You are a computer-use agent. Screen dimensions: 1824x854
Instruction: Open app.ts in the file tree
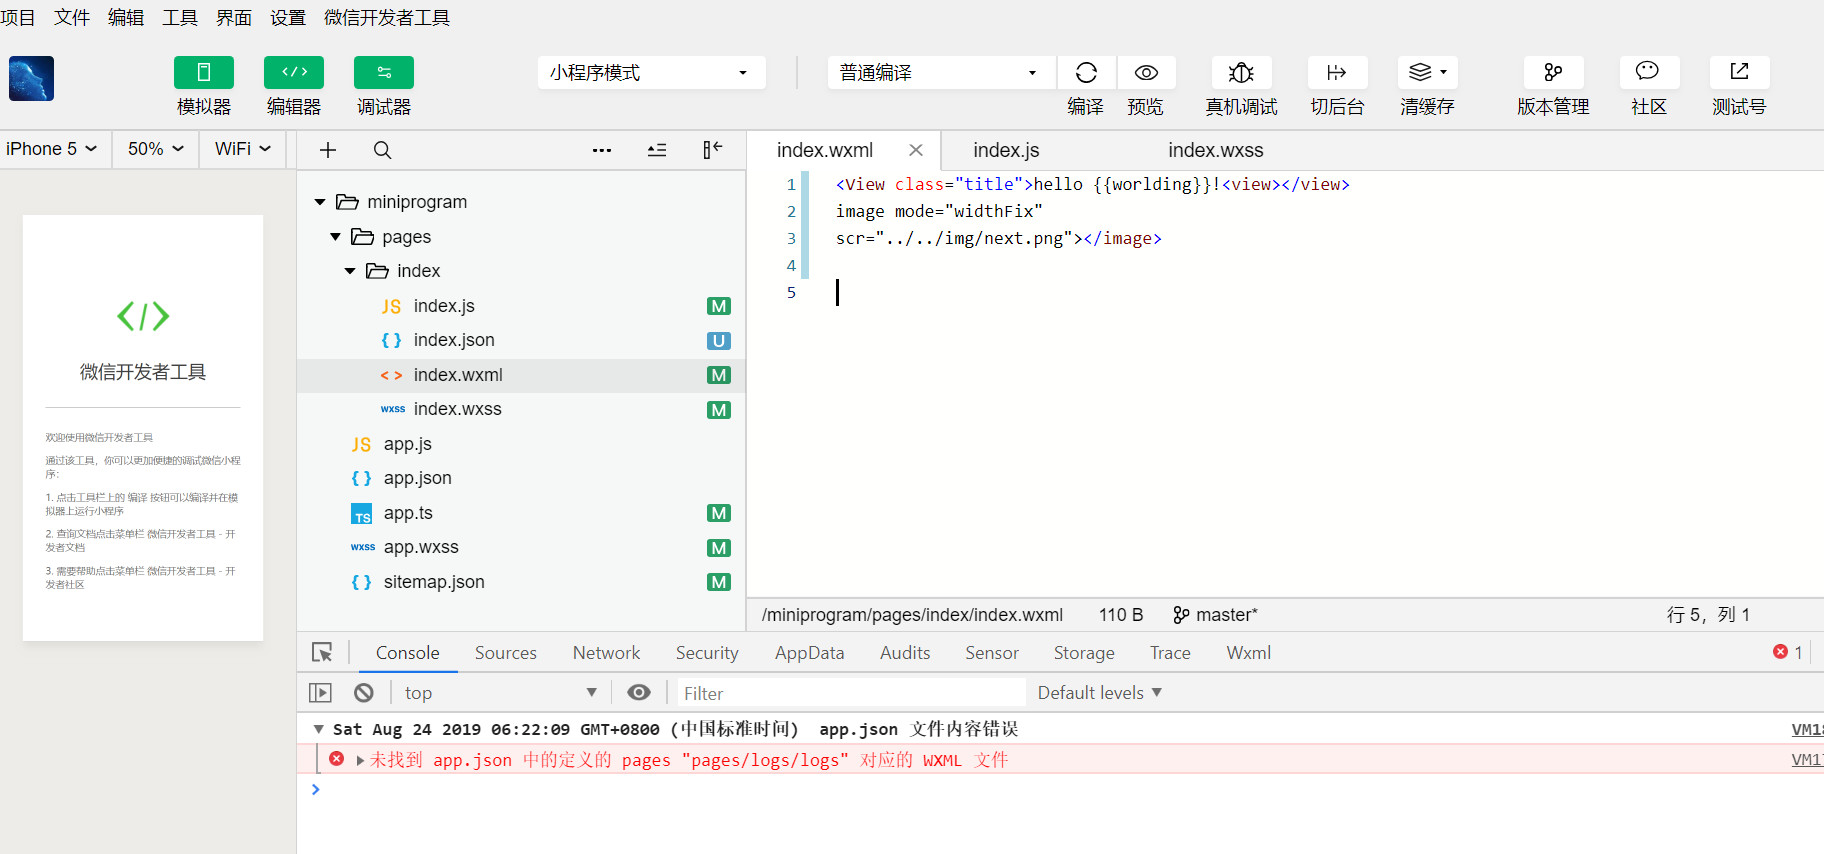[521, 513]
